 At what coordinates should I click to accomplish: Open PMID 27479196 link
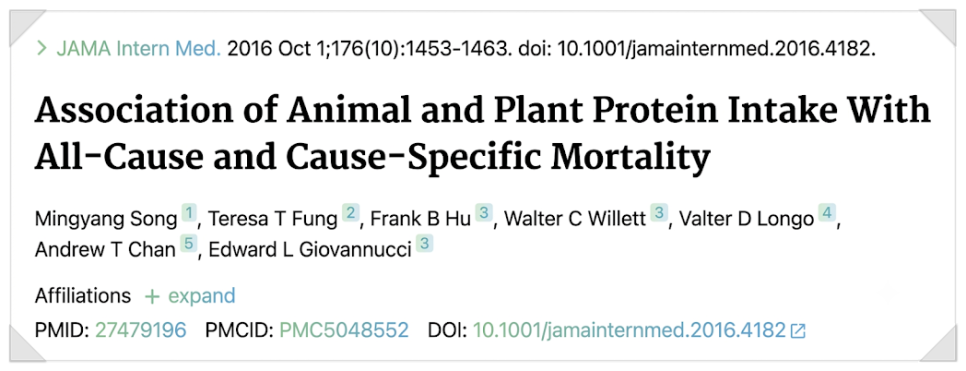(140, 331)
